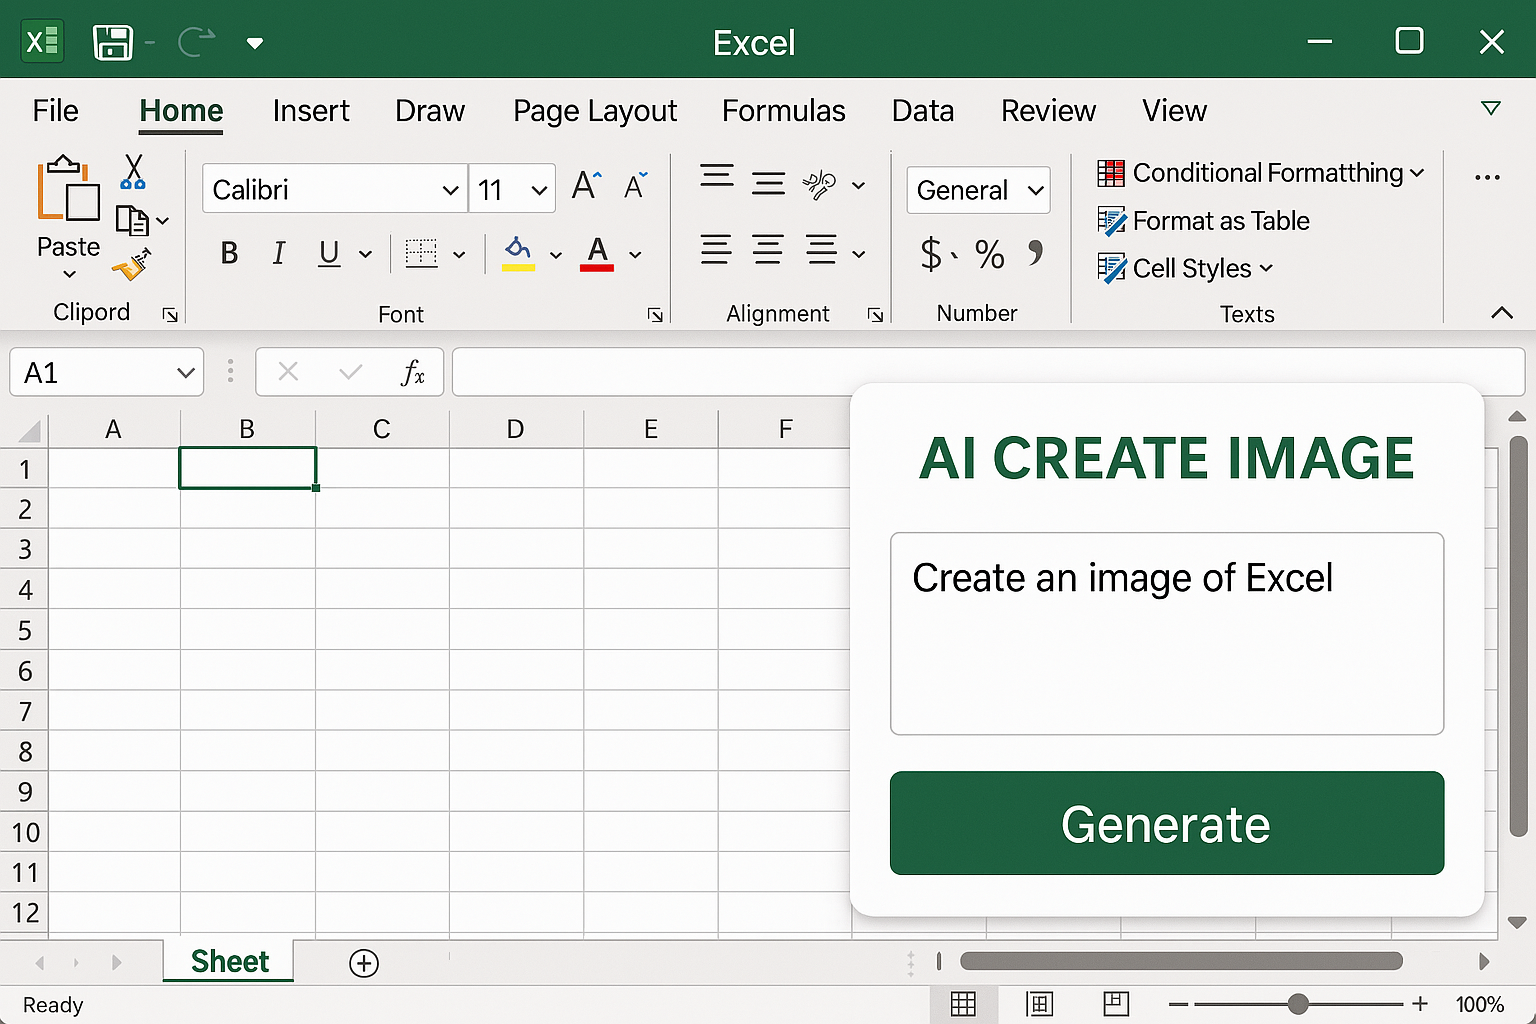Apply comma style
1536x1024 pixels.
pyautogui.click(x=1036, y=252)
